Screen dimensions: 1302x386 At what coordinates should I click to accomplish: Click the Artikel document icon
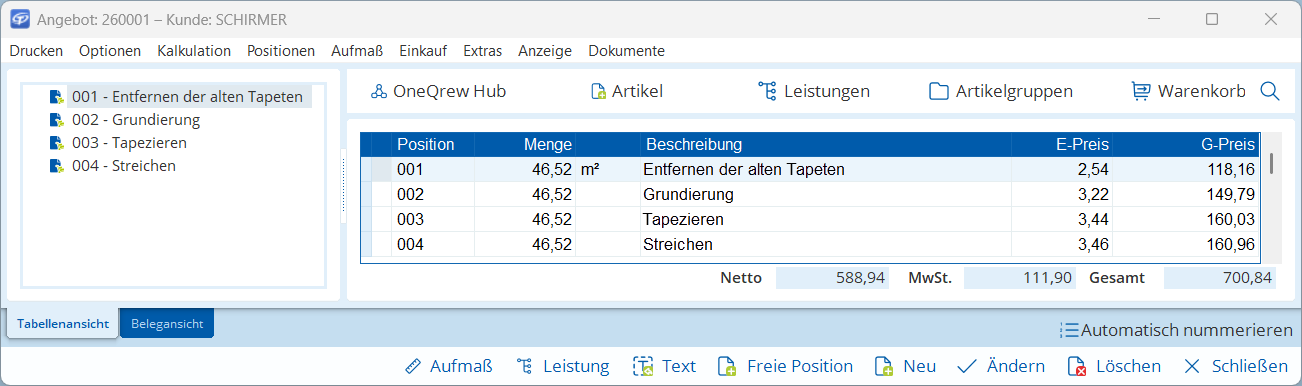599,91
